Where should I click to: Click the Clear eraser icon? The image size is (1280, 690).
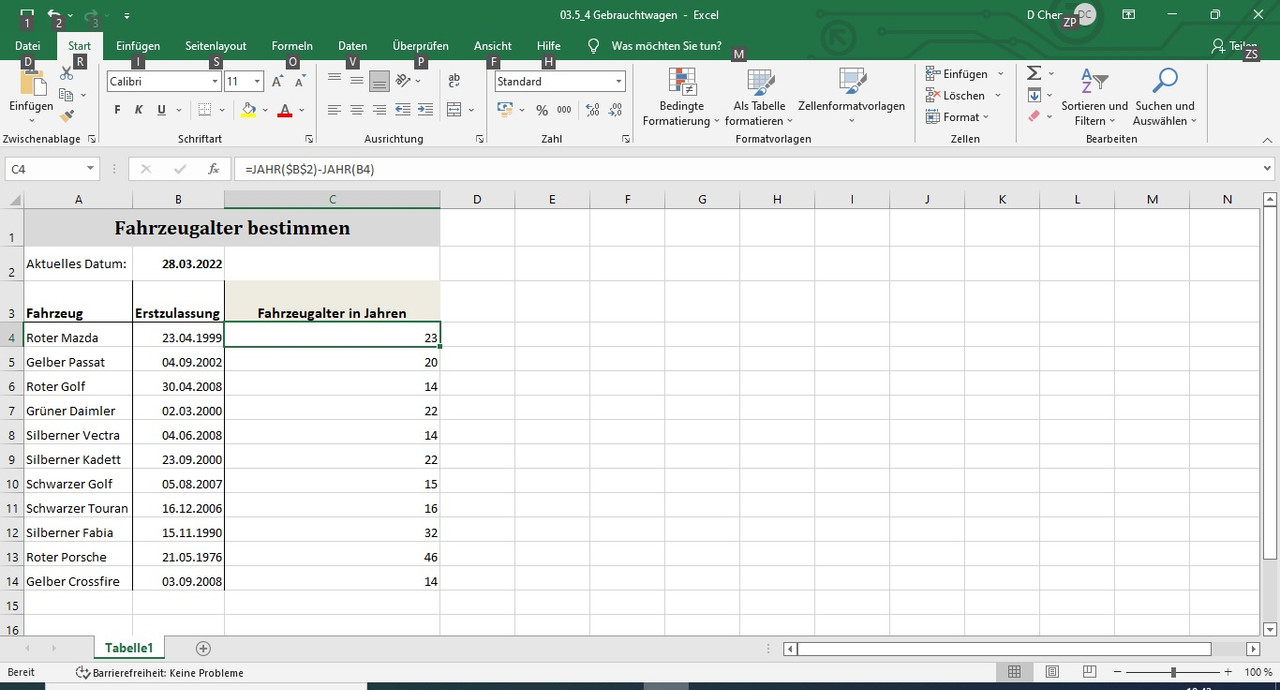click(x=1034, y=116)
